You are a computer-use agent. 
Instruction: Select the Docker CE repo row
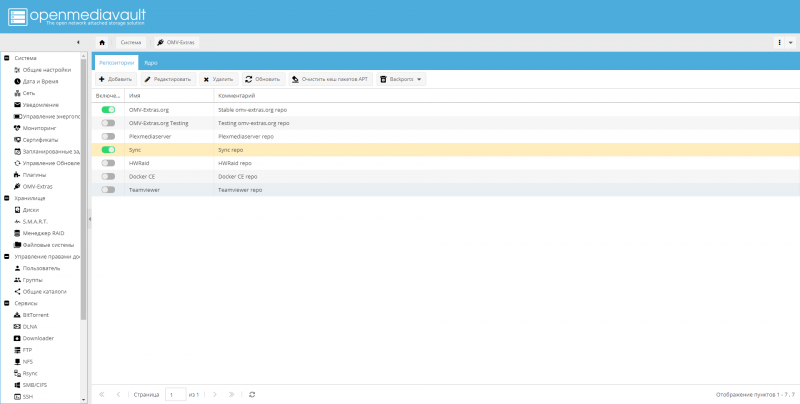tap(445, 176)
